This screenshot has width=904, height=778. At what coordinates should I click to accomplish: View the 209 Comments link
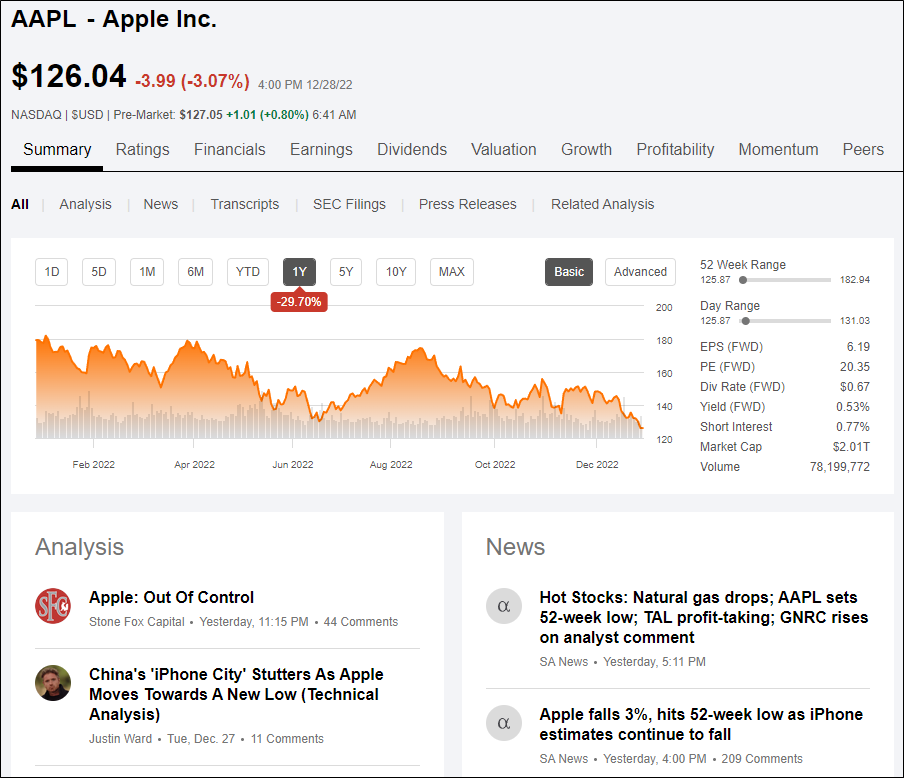(x=762, y=759)
